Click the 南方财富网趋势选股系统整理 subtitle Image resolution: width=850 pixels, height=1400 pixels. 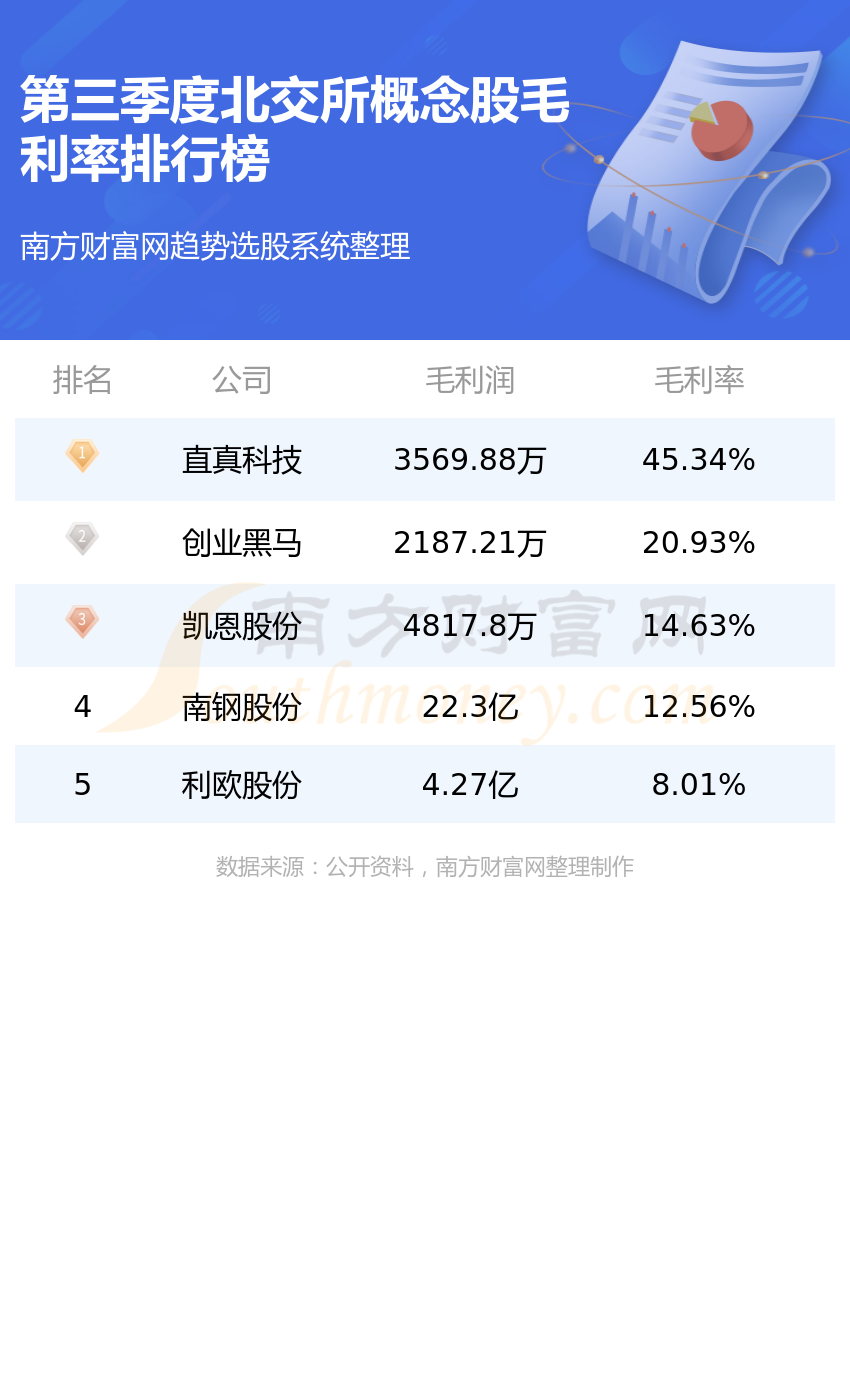coord(215,246)
